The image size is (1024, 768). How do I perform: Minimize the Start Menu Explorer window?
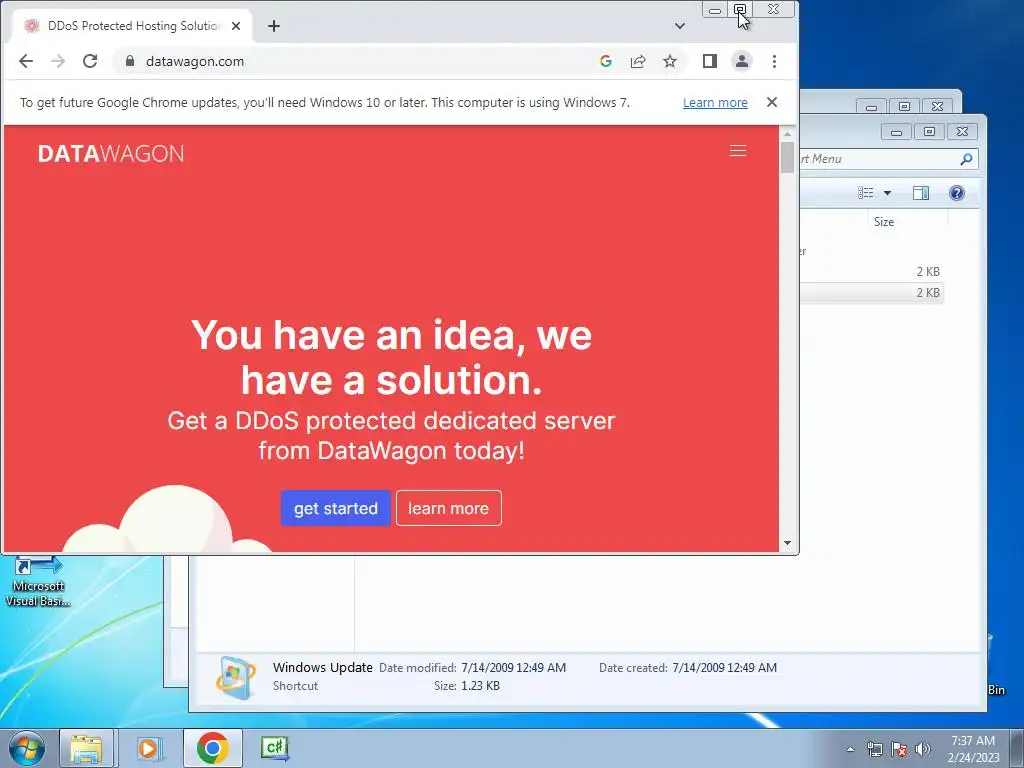click(x=897, y=132)
